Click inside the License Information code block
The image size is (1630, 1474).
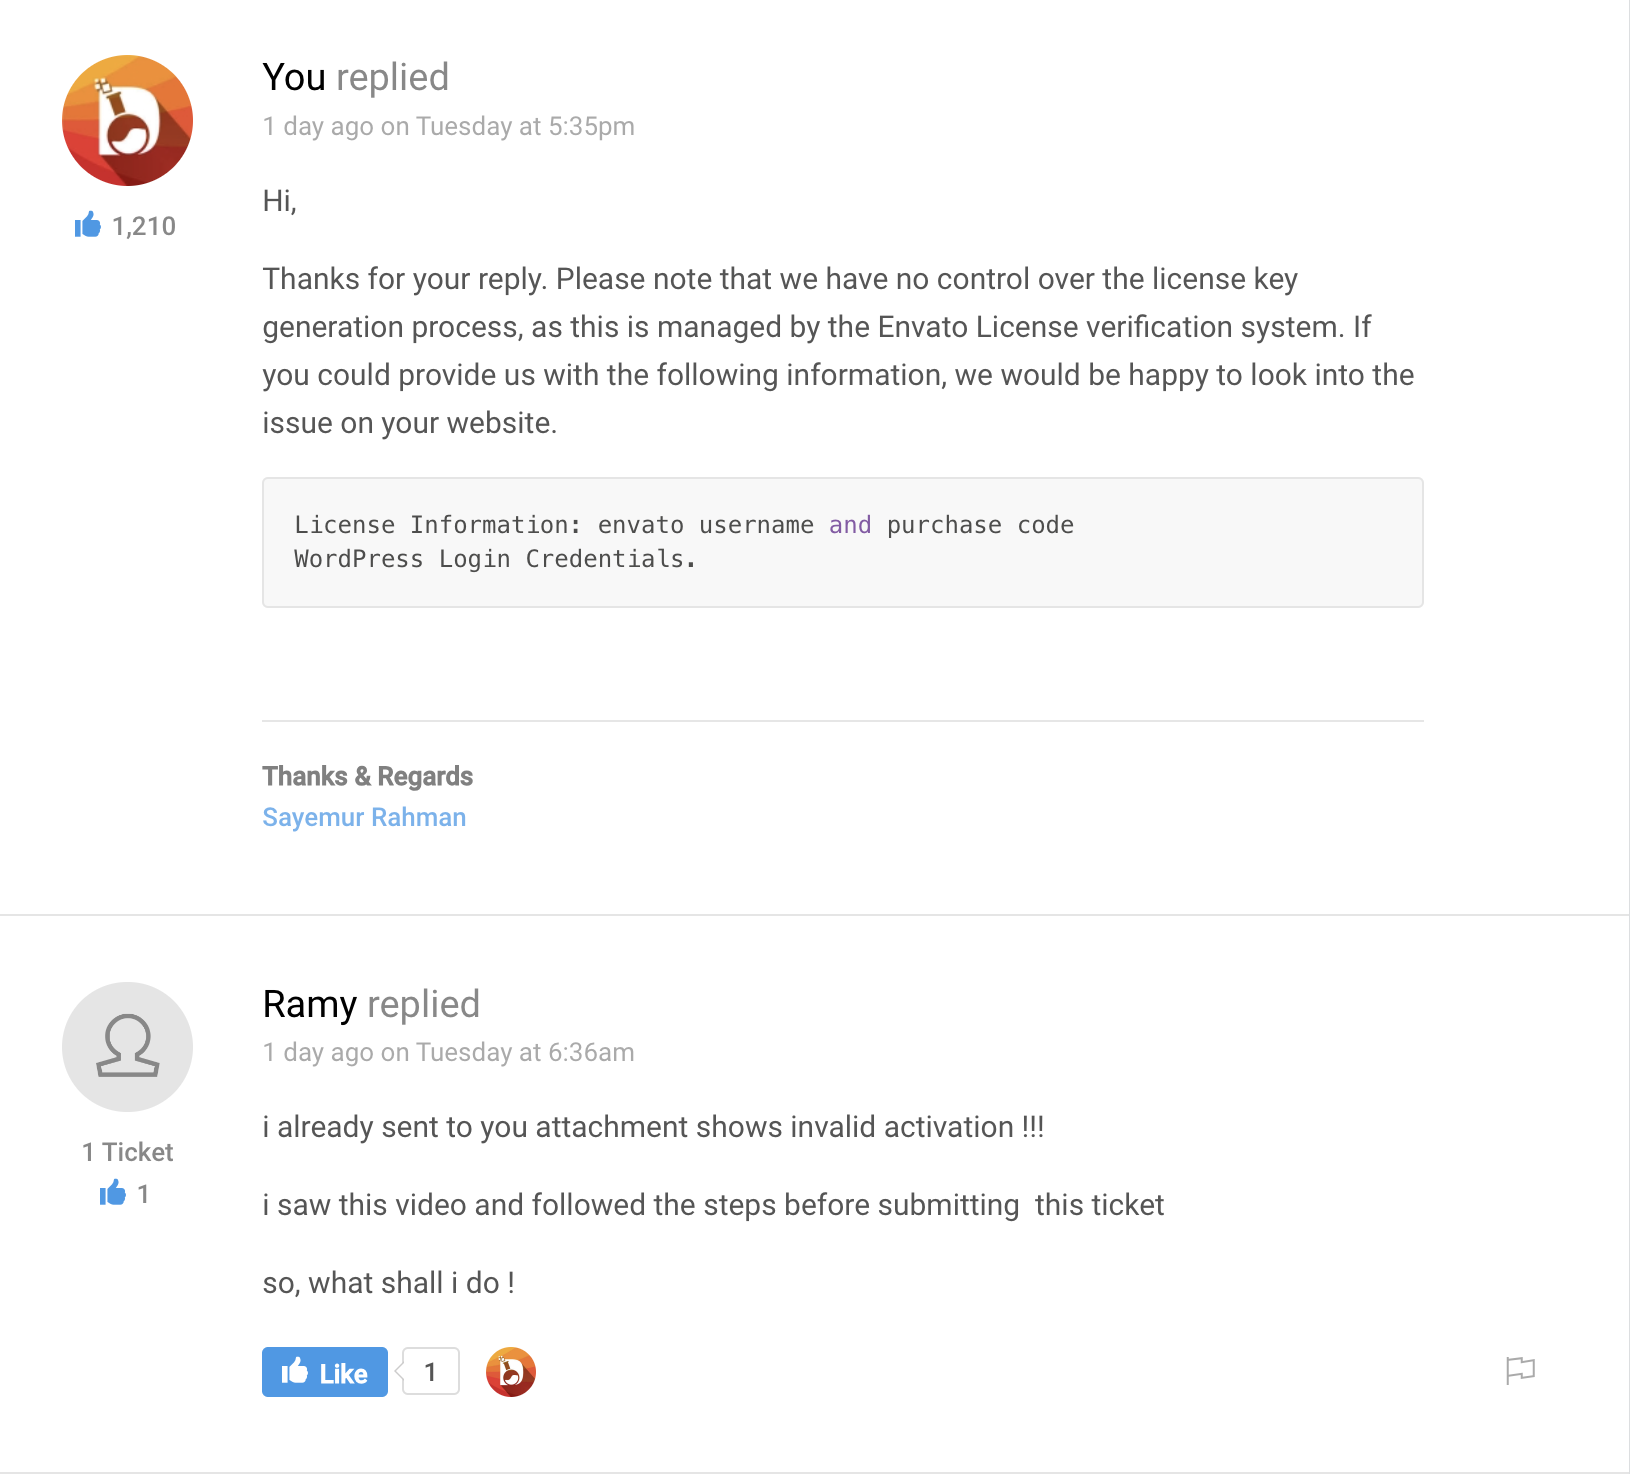[x=842, y=542]
